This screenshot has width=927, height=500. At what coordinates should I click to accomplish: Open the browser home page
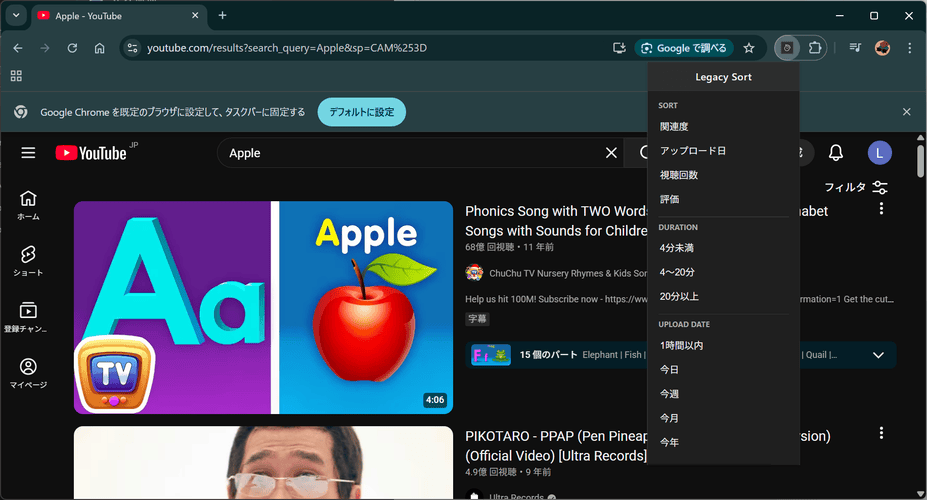coord(99,48)
